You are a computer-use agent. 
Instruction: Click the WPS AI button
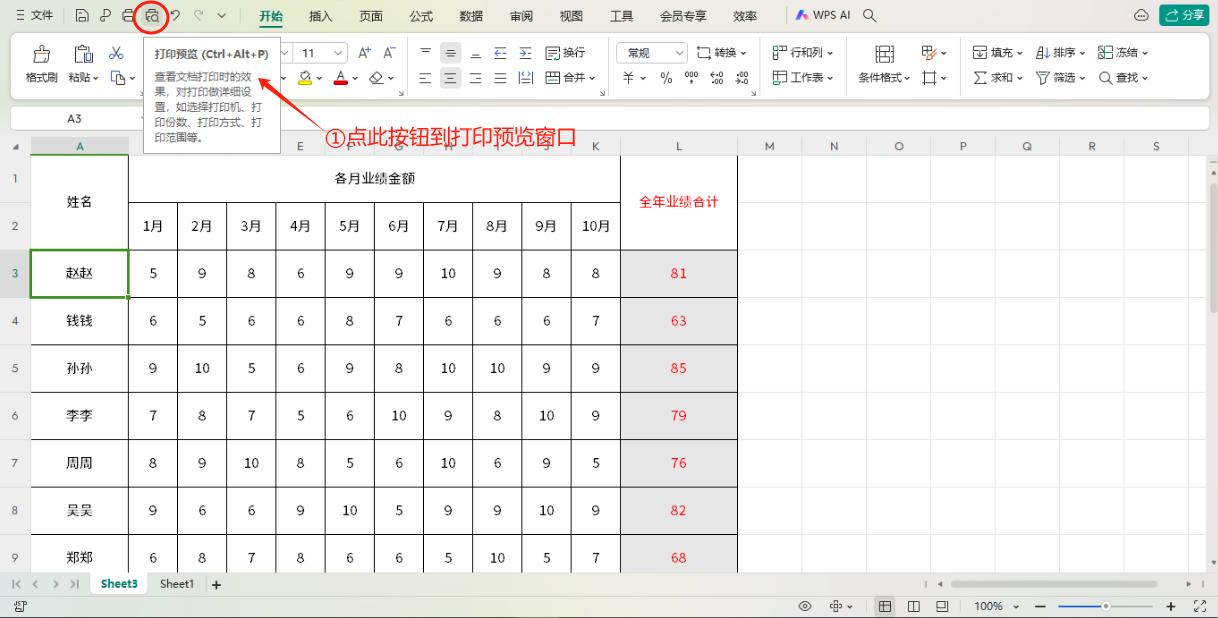pos(823,16)
